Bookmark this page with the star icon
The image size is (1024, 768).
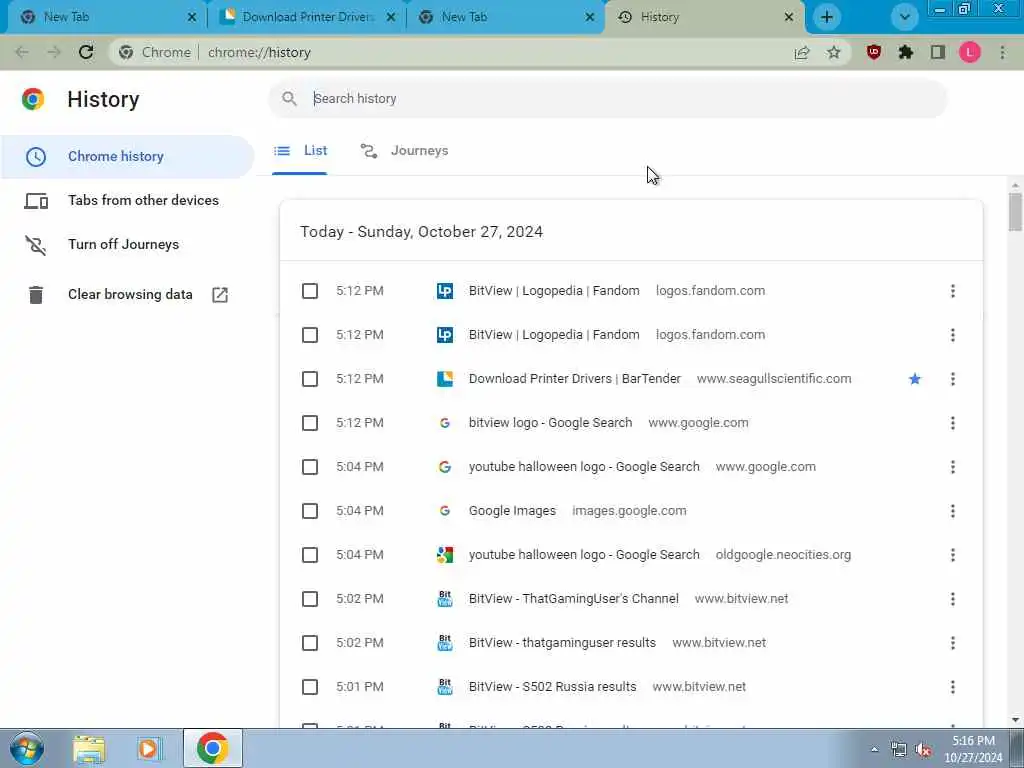(x=833, y=52)
